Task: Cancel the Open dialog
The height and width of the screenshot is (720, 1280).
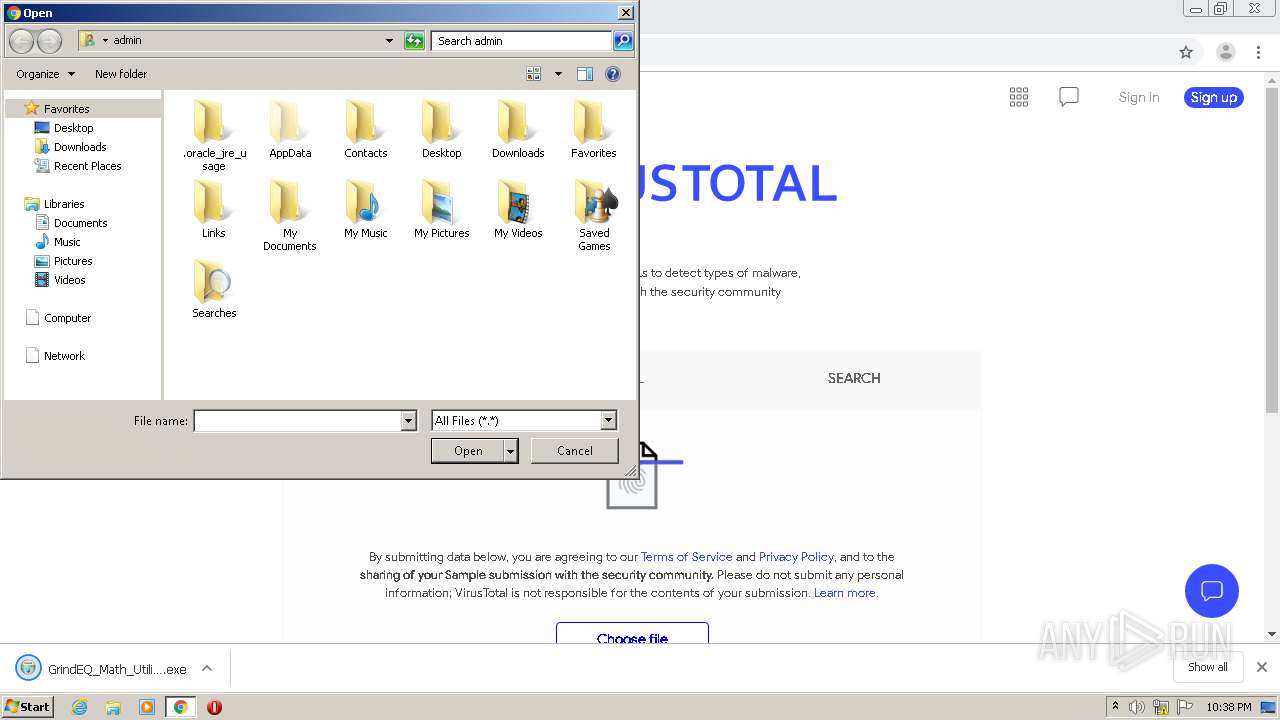Action: tap(575, 451)
